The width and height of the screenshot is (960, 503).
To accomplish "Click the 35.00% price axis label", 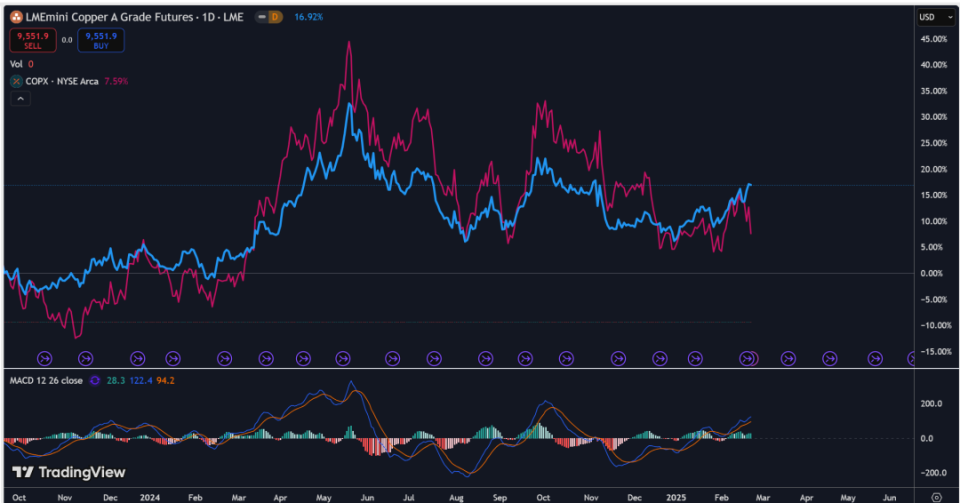I will pos(934,91).
